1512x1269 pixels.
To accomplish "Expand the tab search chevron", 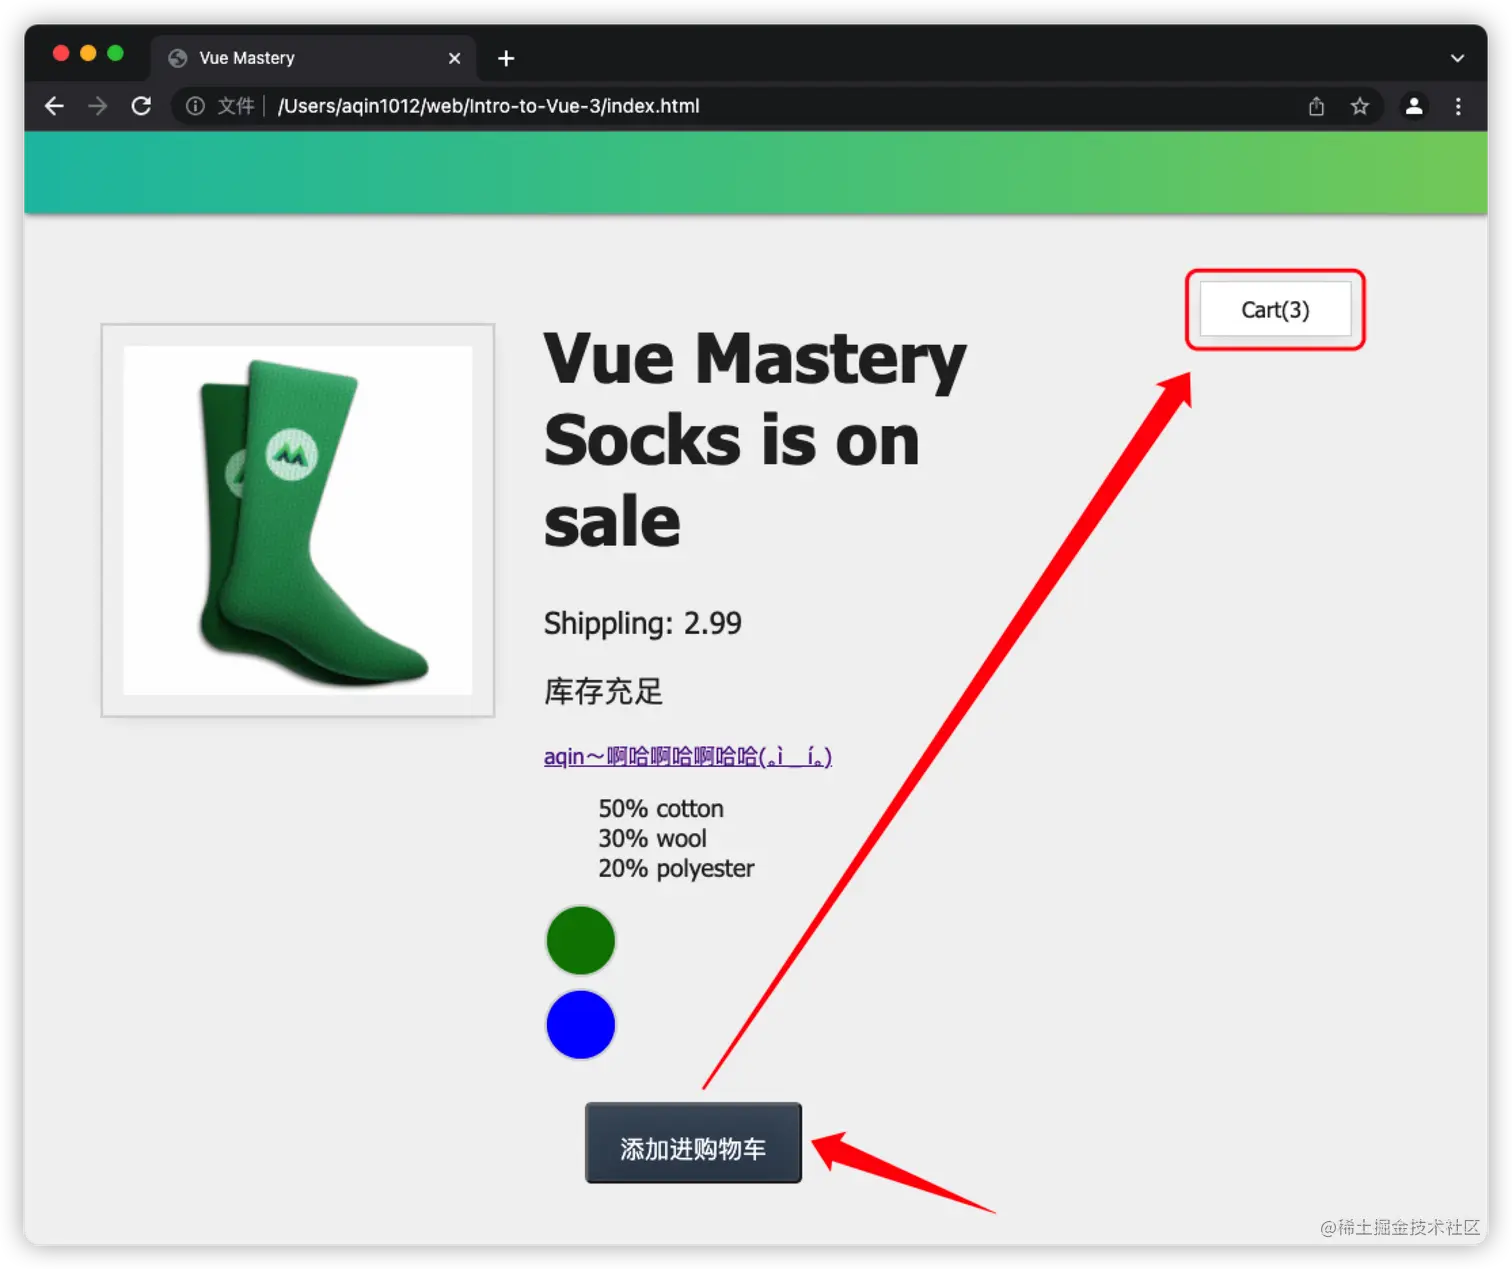I will pyautogui.click(x=1457, y=58).
